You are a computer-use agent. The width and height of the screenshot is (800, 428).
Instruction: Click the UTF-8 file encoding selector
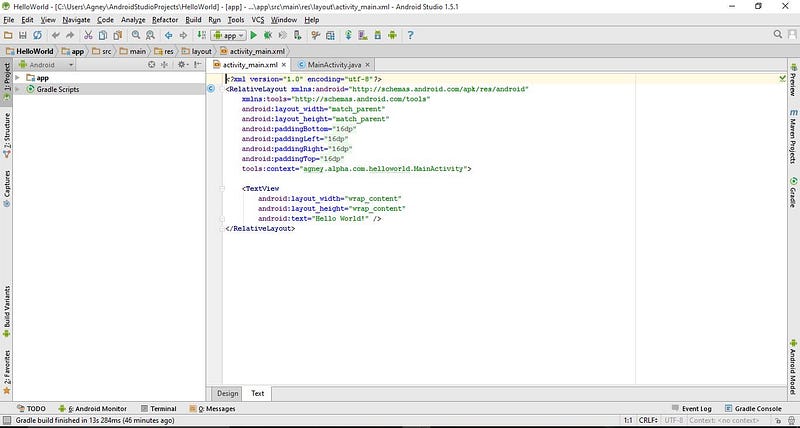pos(674,421)
